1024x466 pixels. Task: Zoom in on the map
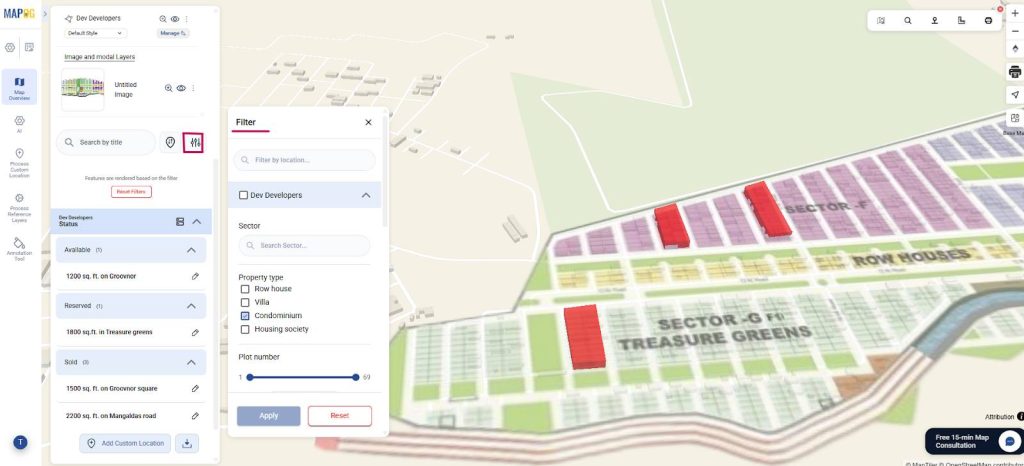tap(1015, 14)
